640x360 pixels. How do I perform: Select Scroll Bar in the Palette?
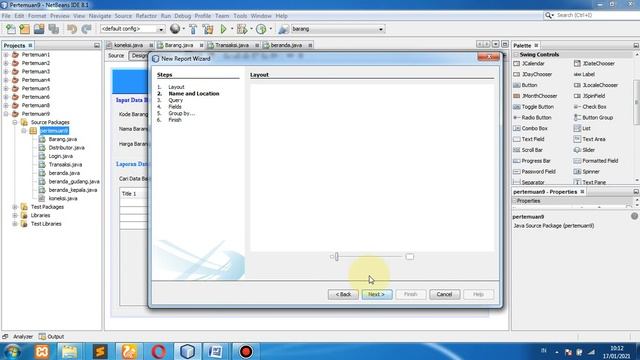(x=528, y=150)
